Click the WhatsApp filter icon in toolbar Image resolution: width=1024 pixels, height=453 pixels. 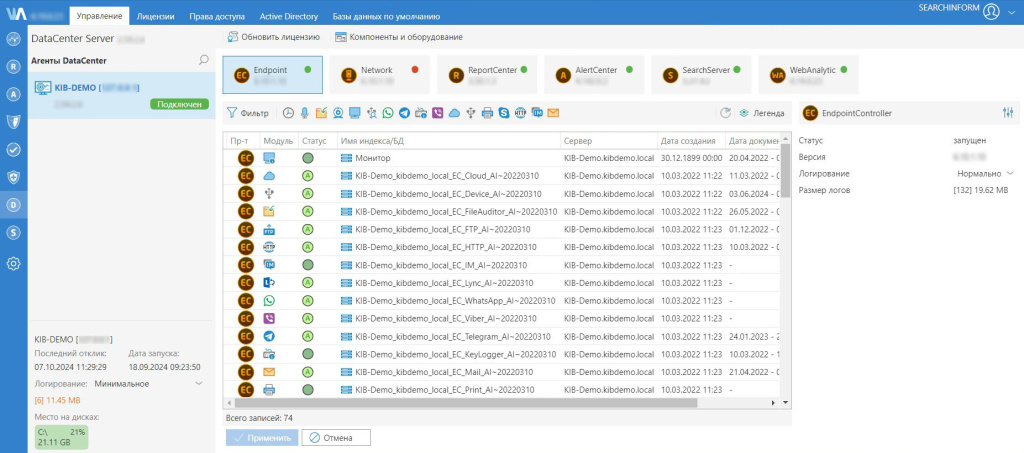[388, 113]
